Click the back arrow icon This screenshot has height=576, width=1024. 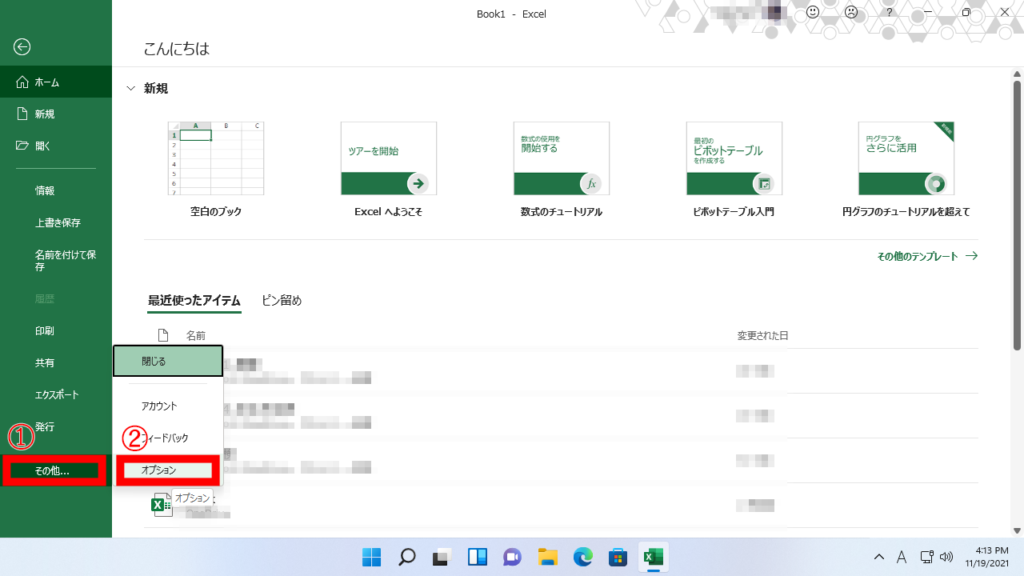pyautogui.click(x=22, y=47)
